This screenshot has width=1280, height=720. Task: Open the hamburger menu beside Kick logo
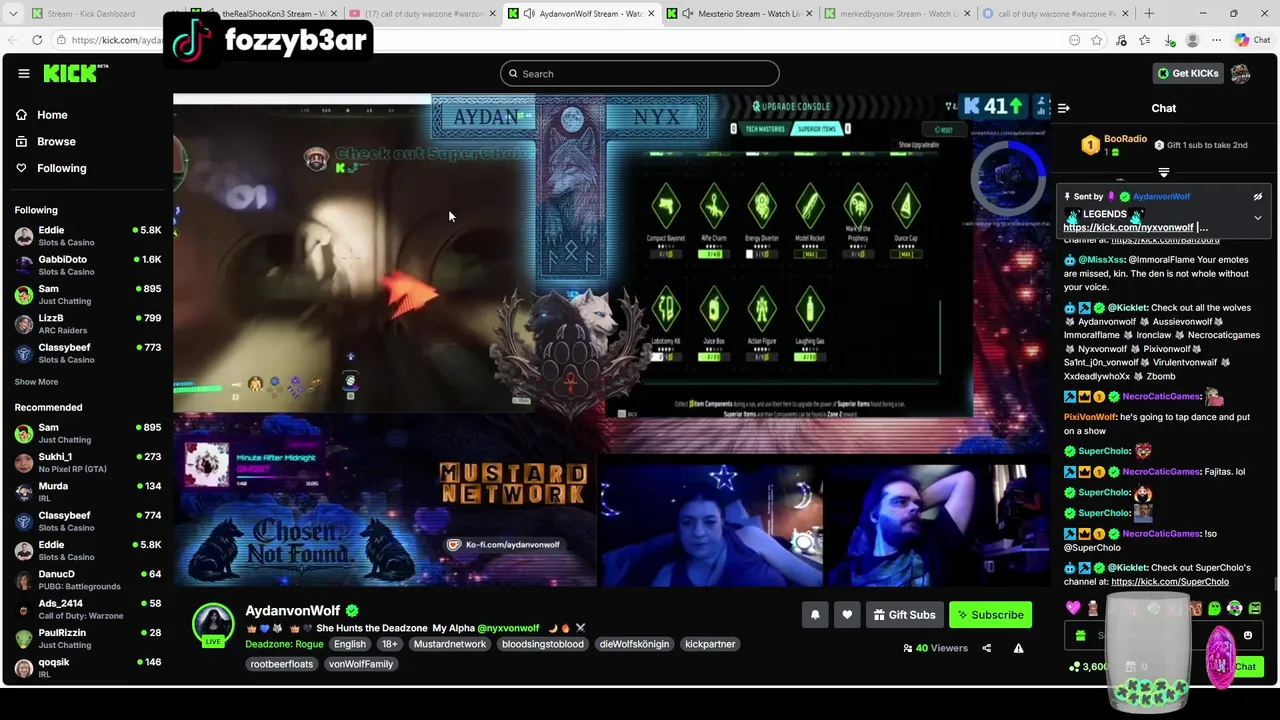[24, 73]
